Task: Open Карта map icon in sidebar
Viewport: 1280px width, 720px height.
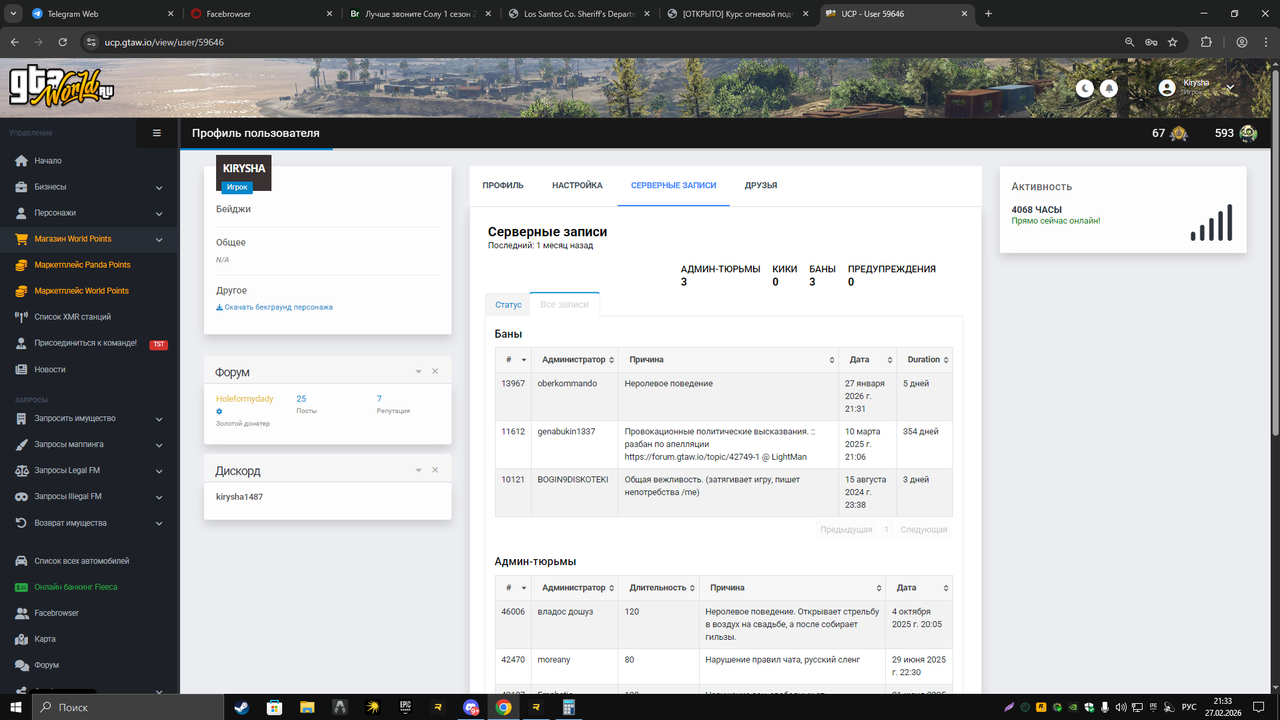Action: pyautogui.click(x=21, y=639)
